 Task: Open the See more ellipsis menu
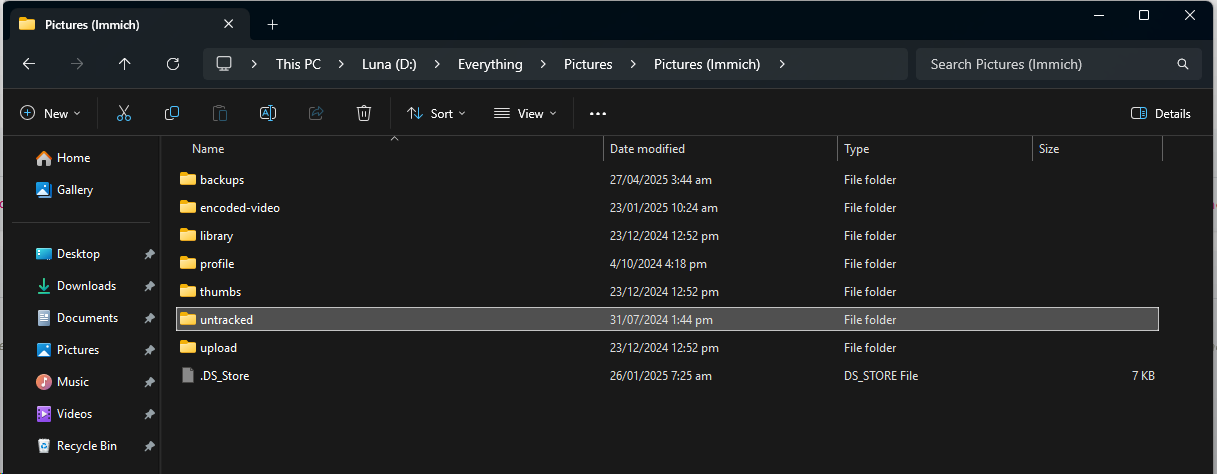598,114
